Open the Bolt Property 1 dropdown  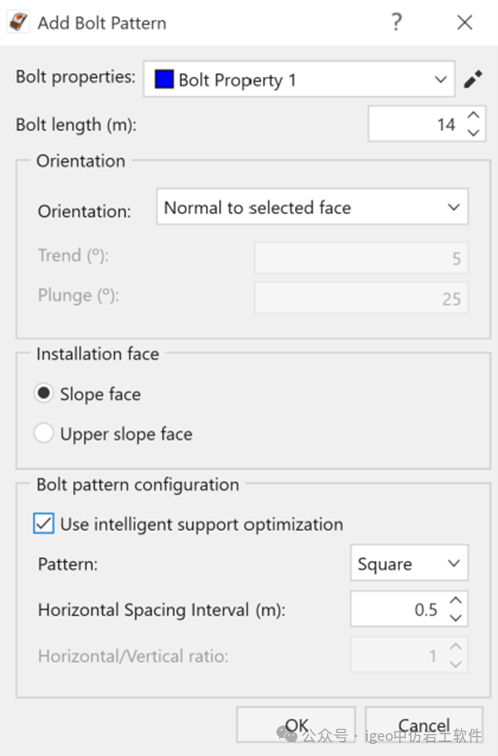point(299,79)
